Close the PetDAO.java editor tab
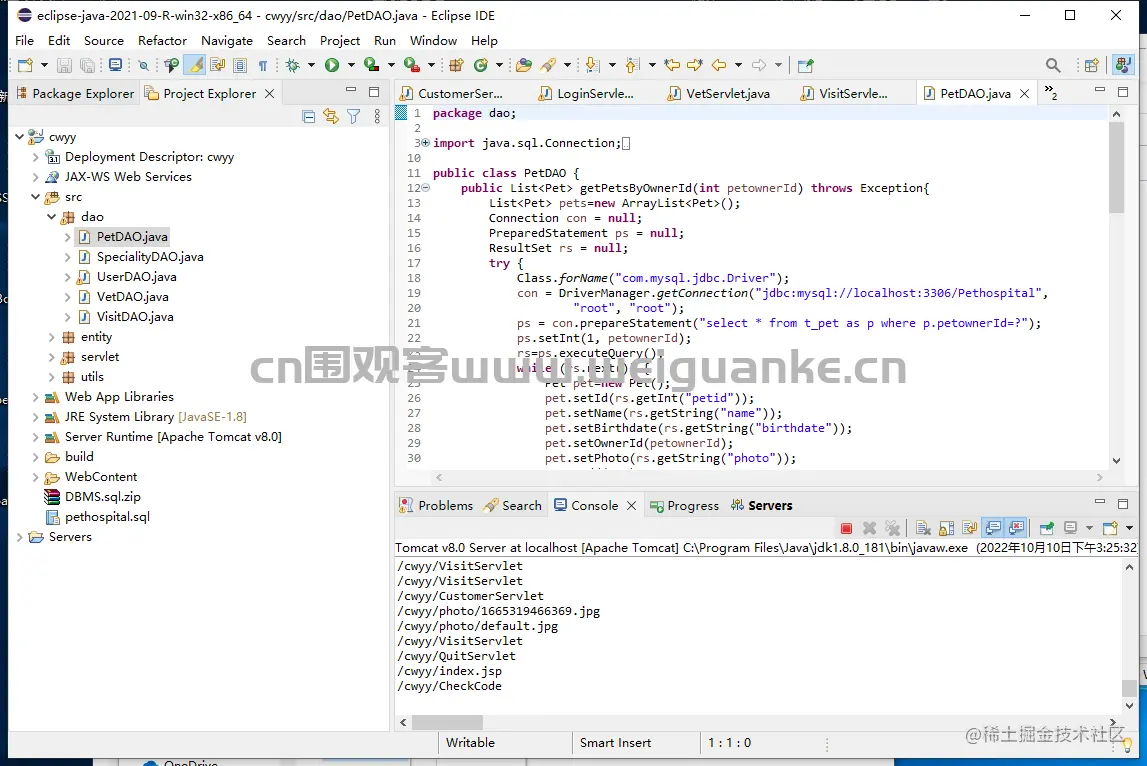The image size is (1147, 766). pyautogui.click(x=1025, y=94)
